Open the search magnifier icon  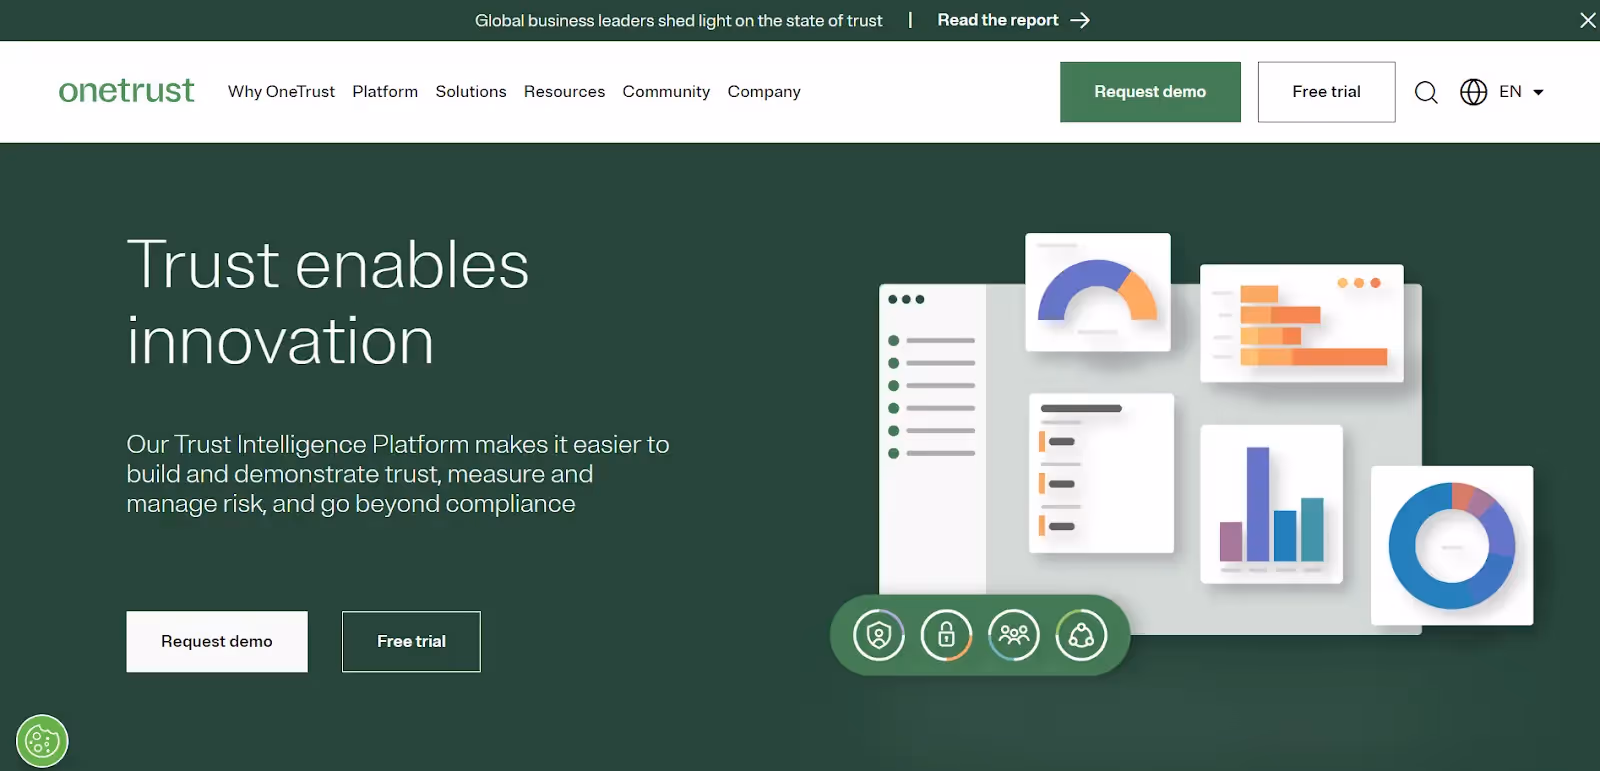pos(1426,92)
